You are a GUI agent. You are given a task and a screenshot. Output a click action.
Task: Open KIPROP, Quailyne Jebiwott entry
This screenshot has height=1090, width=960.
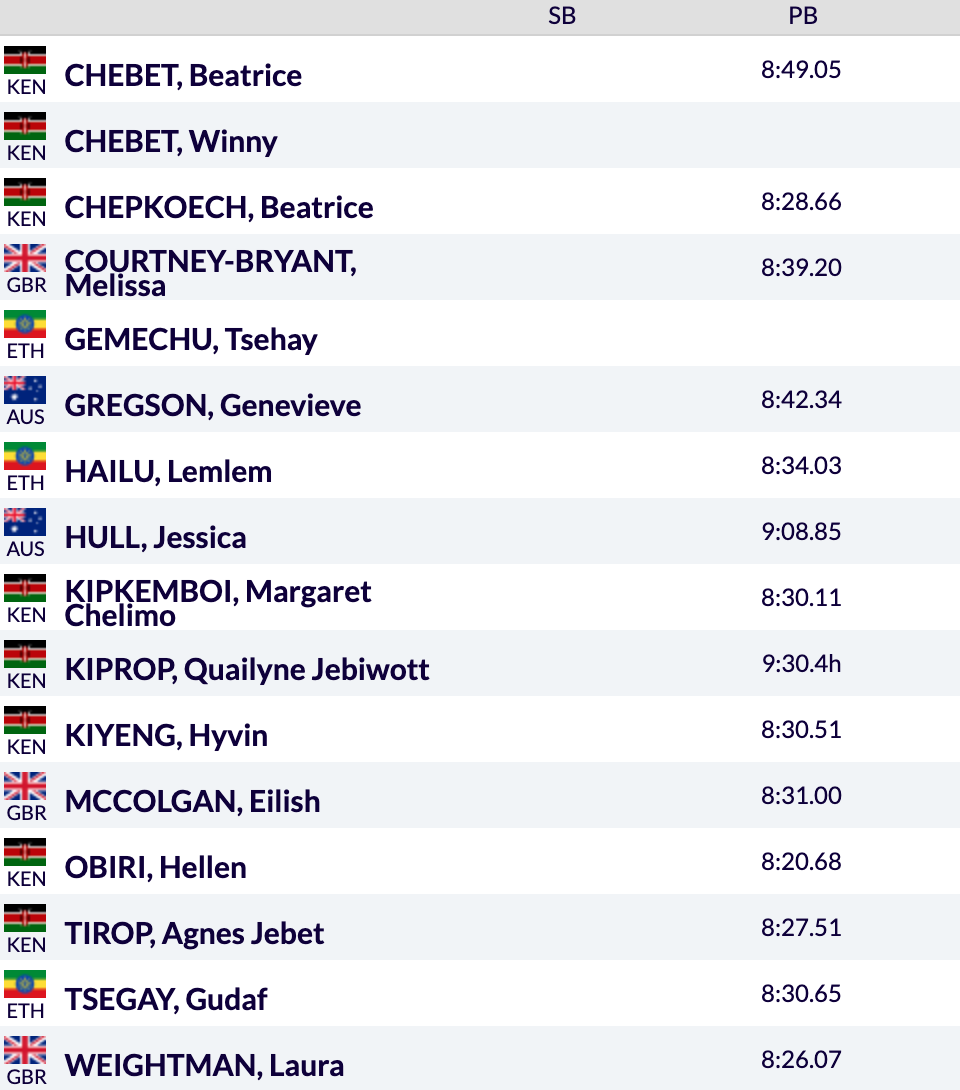click(247, 669)
